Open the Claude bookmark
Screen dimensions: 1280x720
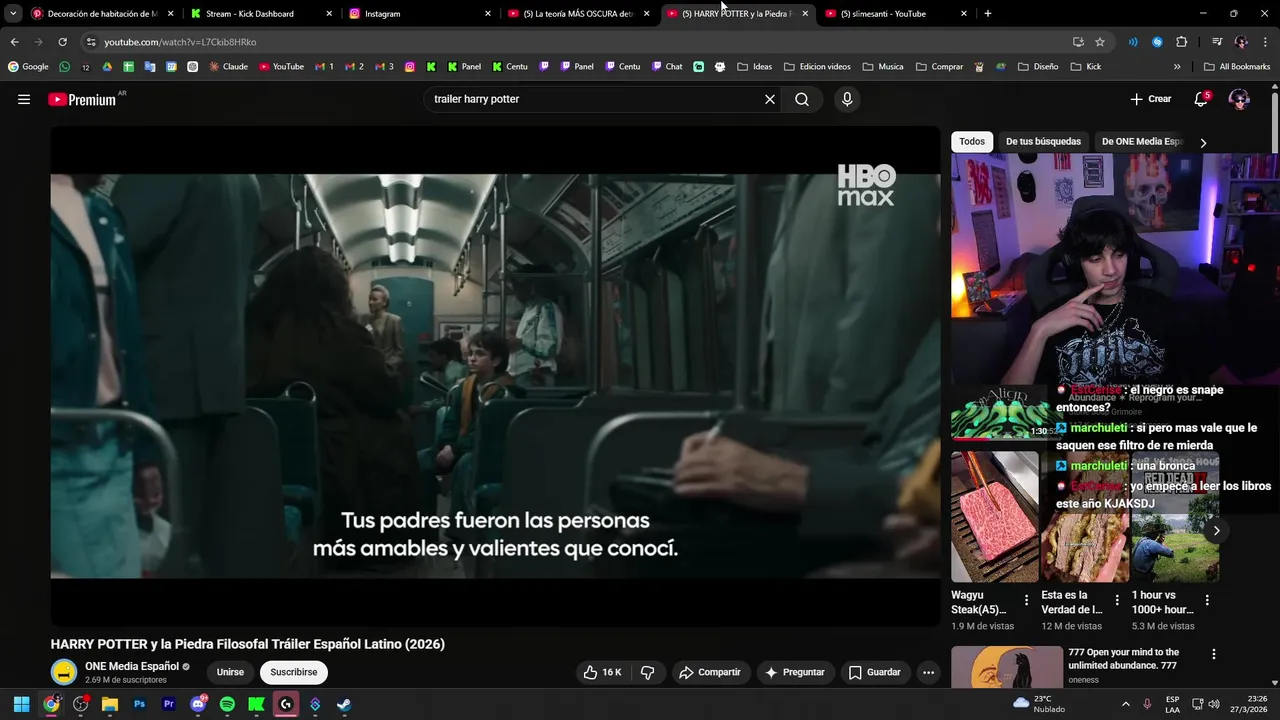point(228,67)
